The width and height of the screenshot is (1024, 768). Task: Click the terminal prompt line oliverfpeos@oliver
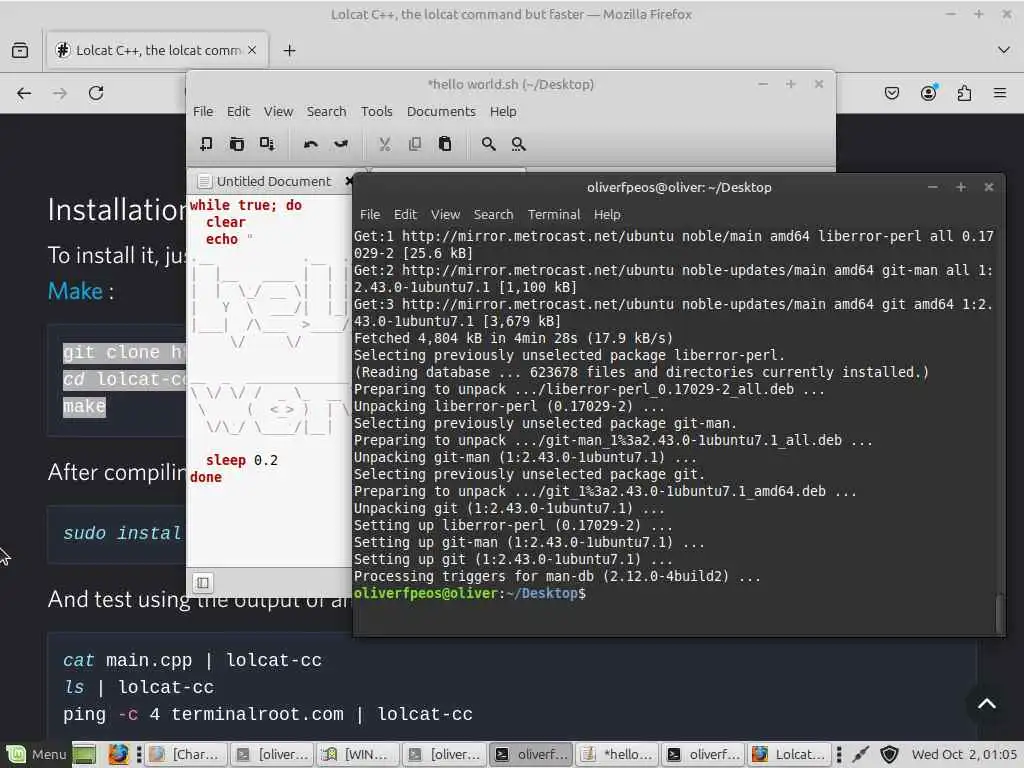point(470,593)
